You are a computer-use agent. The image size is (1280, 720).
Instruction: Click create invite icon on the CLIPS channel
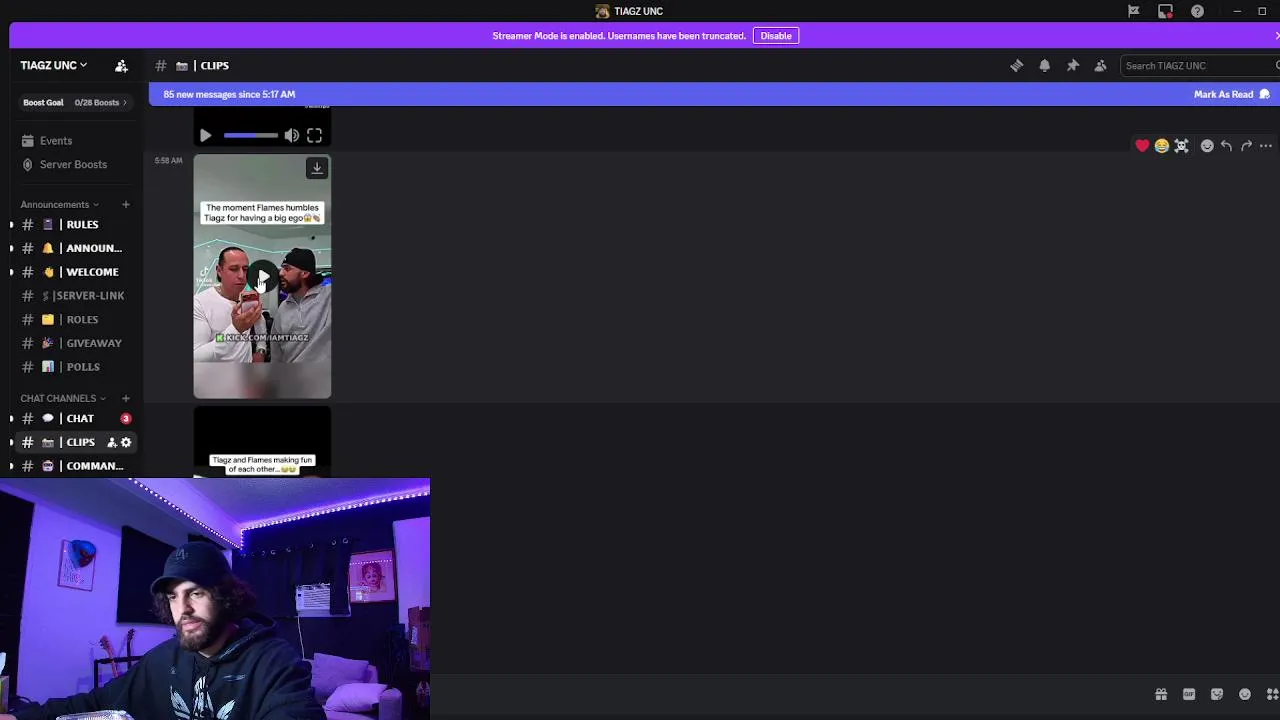coord(112,442)
